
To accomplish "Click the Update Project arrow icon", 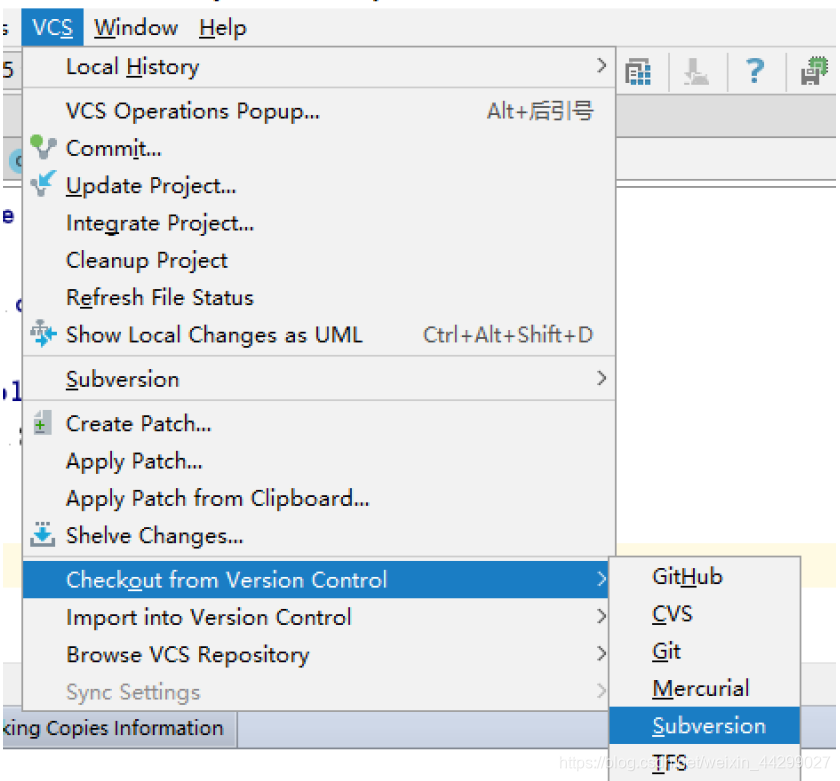I will click(x=43, y=184).
